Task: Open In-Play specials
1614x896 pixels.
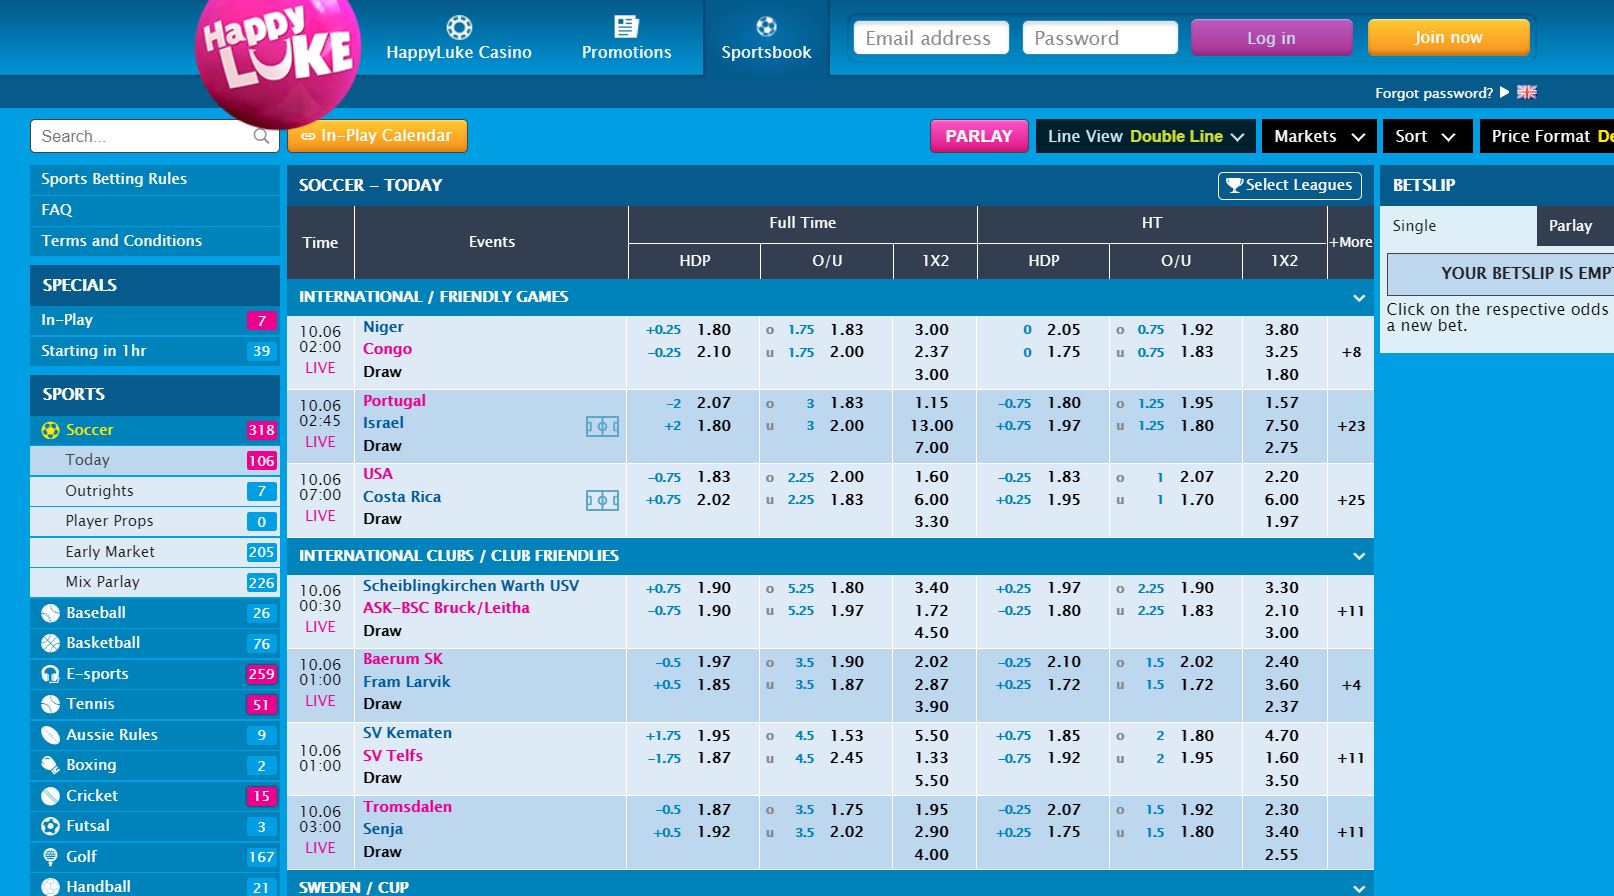Action: point(155,320)
